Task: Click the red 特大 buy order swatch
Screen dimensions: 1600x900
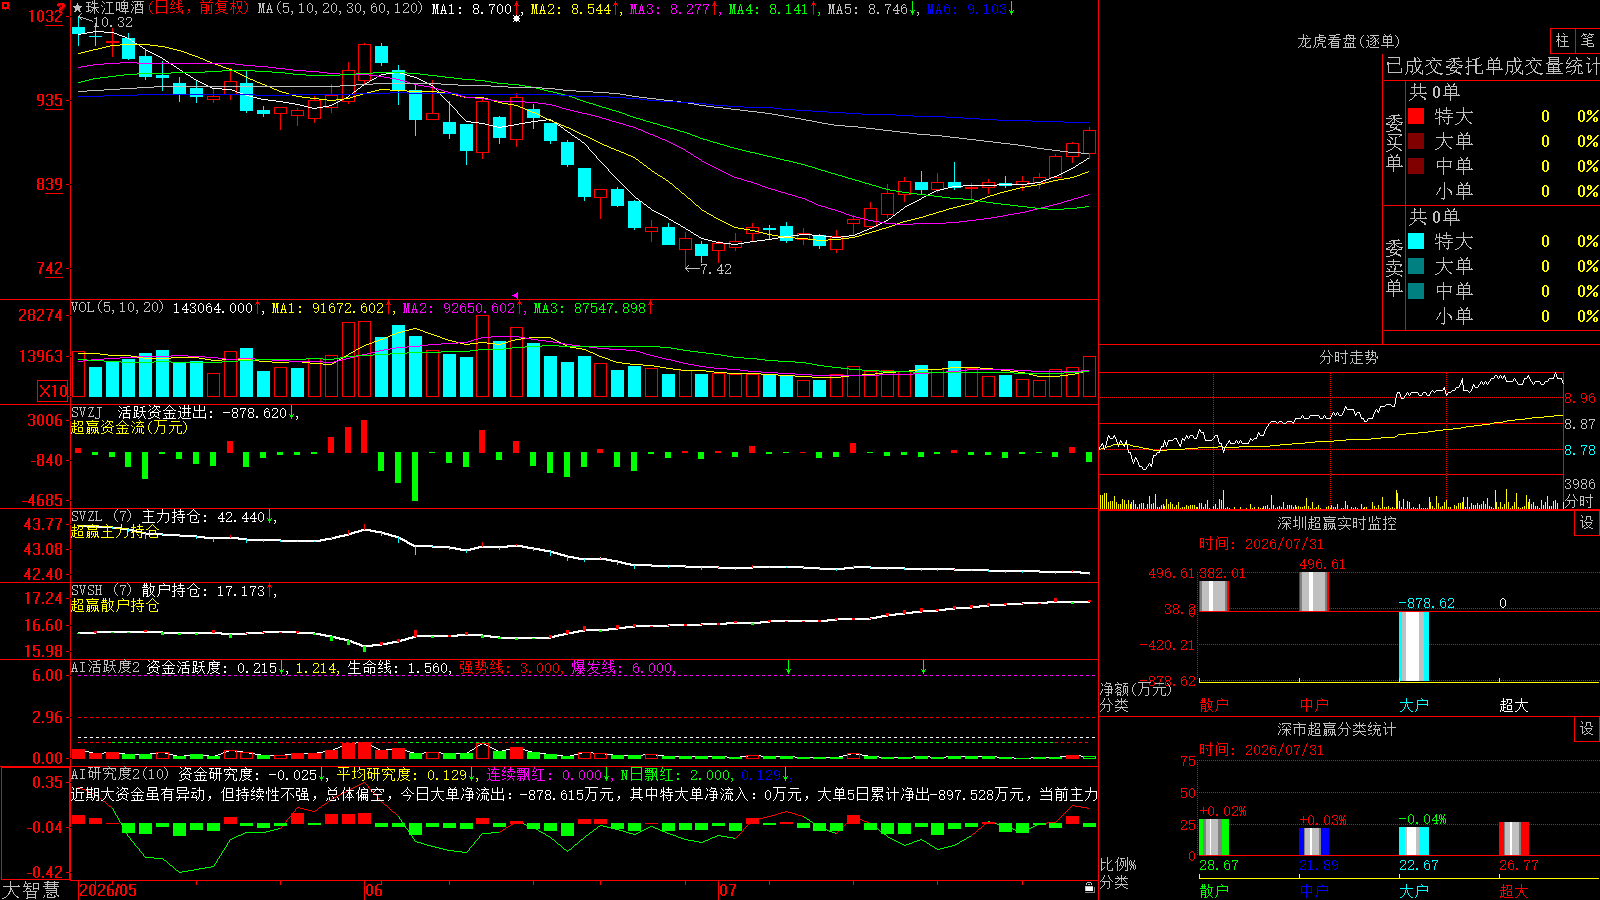Action: pos(1416,116)
